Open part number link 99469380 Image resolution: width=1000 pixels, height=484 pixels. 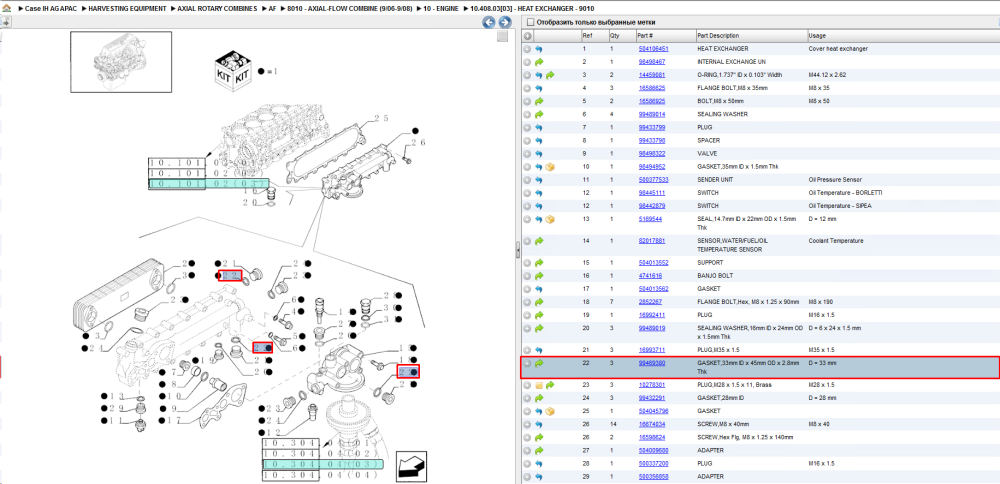click(x=652, y=363)
